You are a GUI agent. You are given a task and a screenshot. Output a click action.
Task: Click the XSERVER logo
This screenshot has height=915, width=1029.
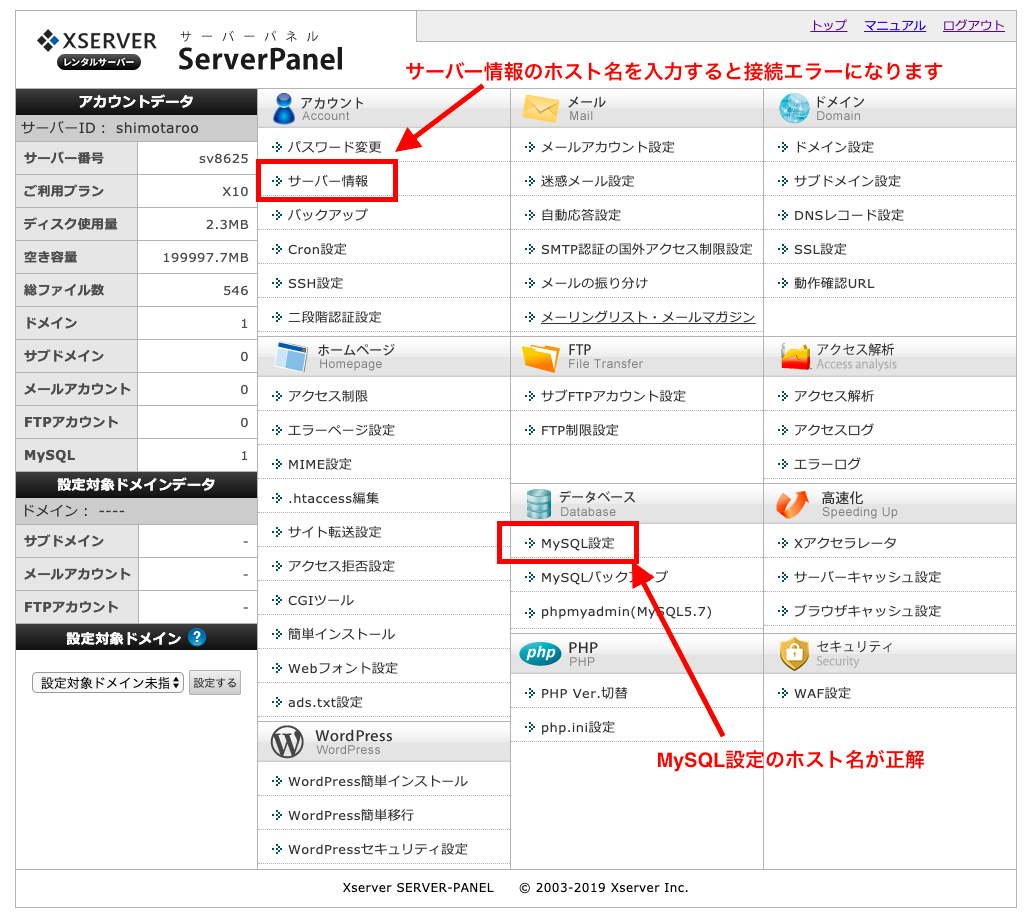[x=97, y=49]
